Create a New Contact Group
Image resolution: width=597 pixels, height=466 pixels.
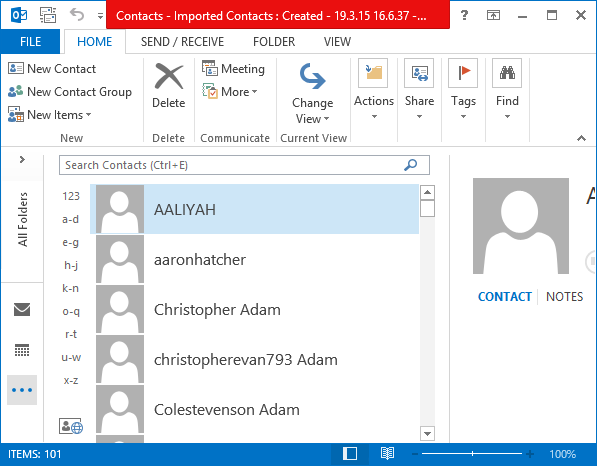[70, 92]
